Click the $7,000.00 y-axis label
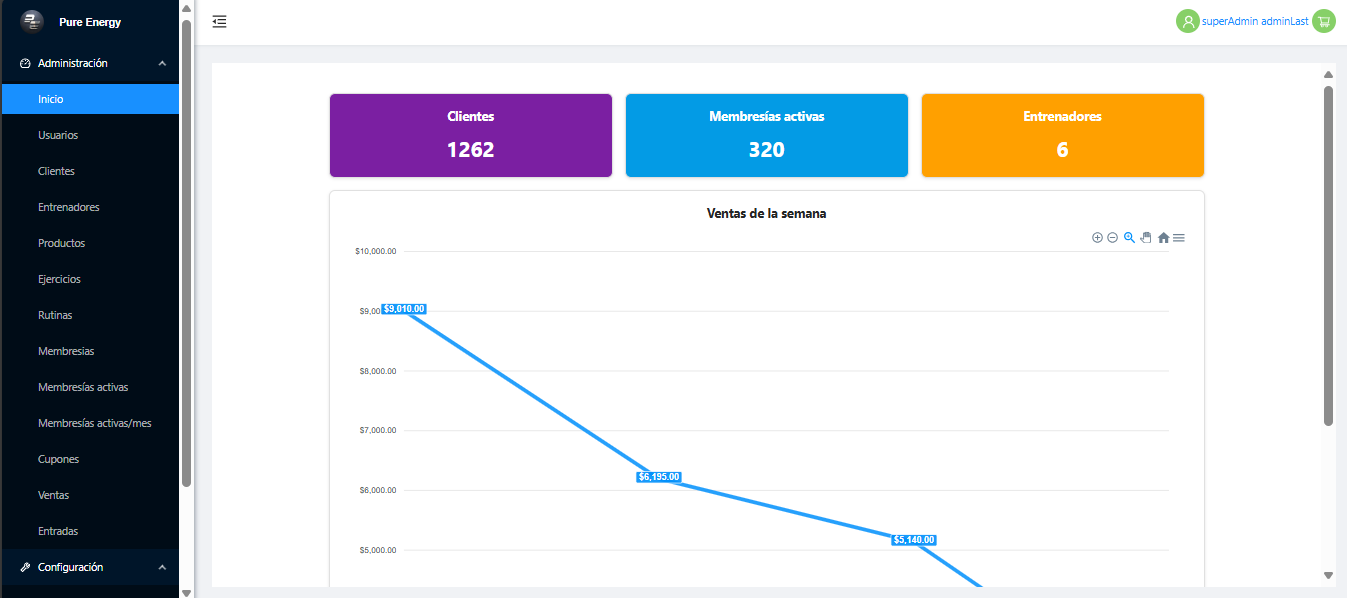The width and height of the screenshot is (1347, 598). click(x=378, y=430)
